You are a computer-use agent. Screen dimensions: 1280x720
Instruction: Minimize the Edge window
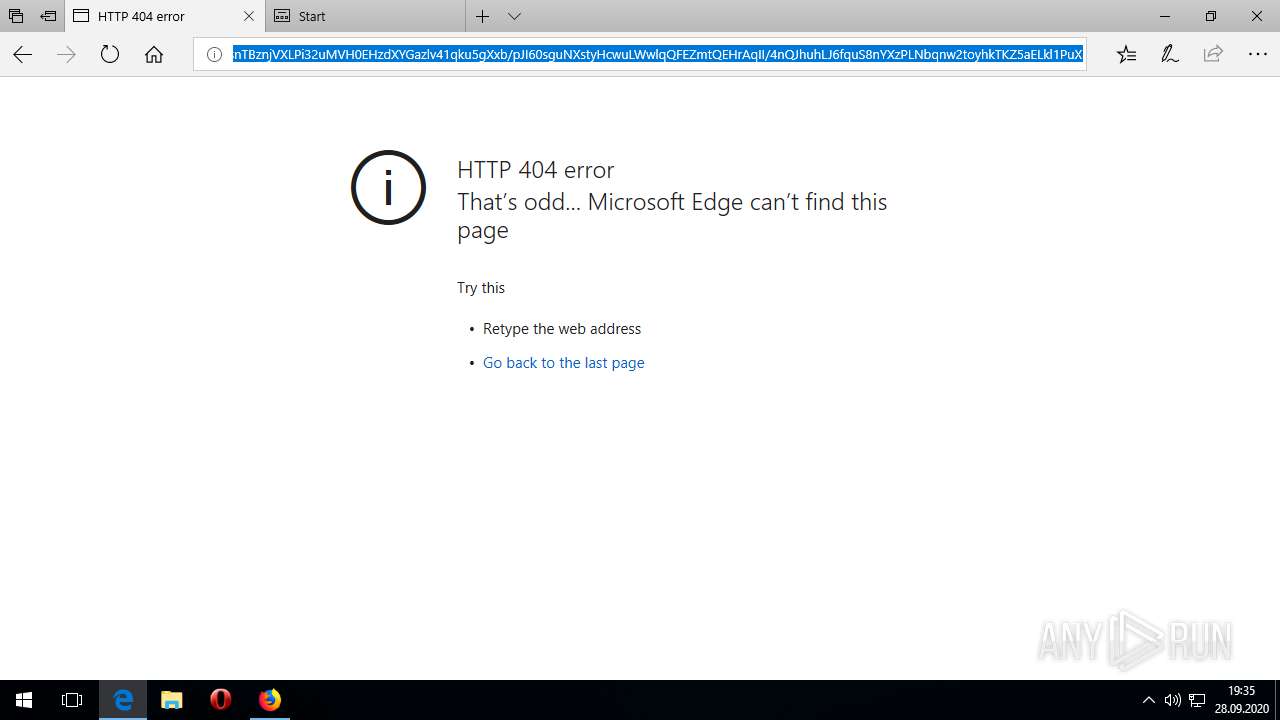tap(1165, 16)
